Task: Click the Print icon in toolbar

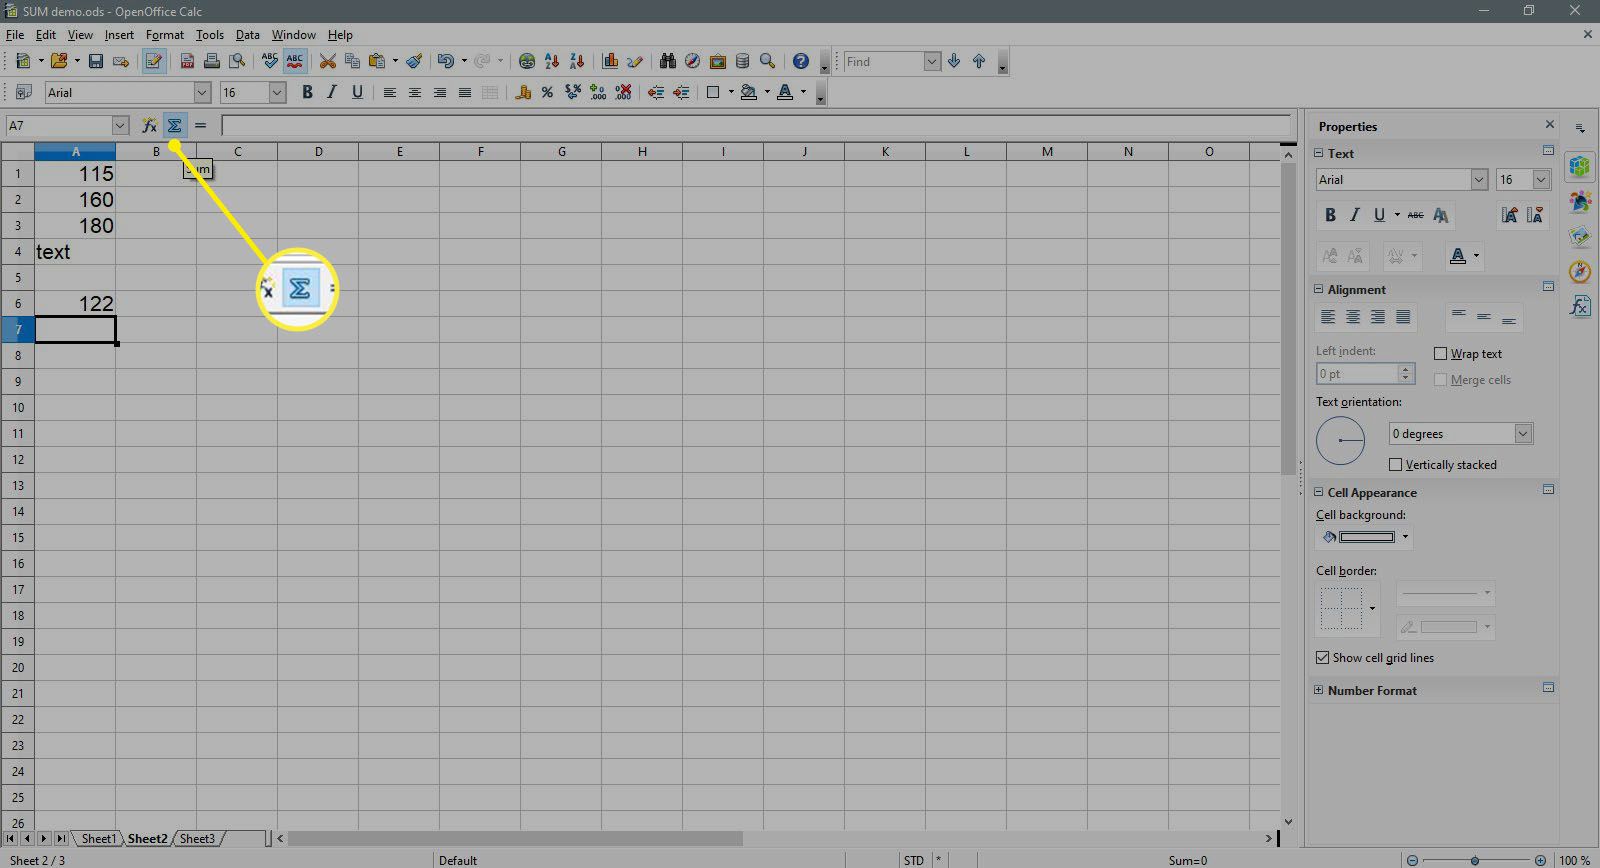Action: 212,61
